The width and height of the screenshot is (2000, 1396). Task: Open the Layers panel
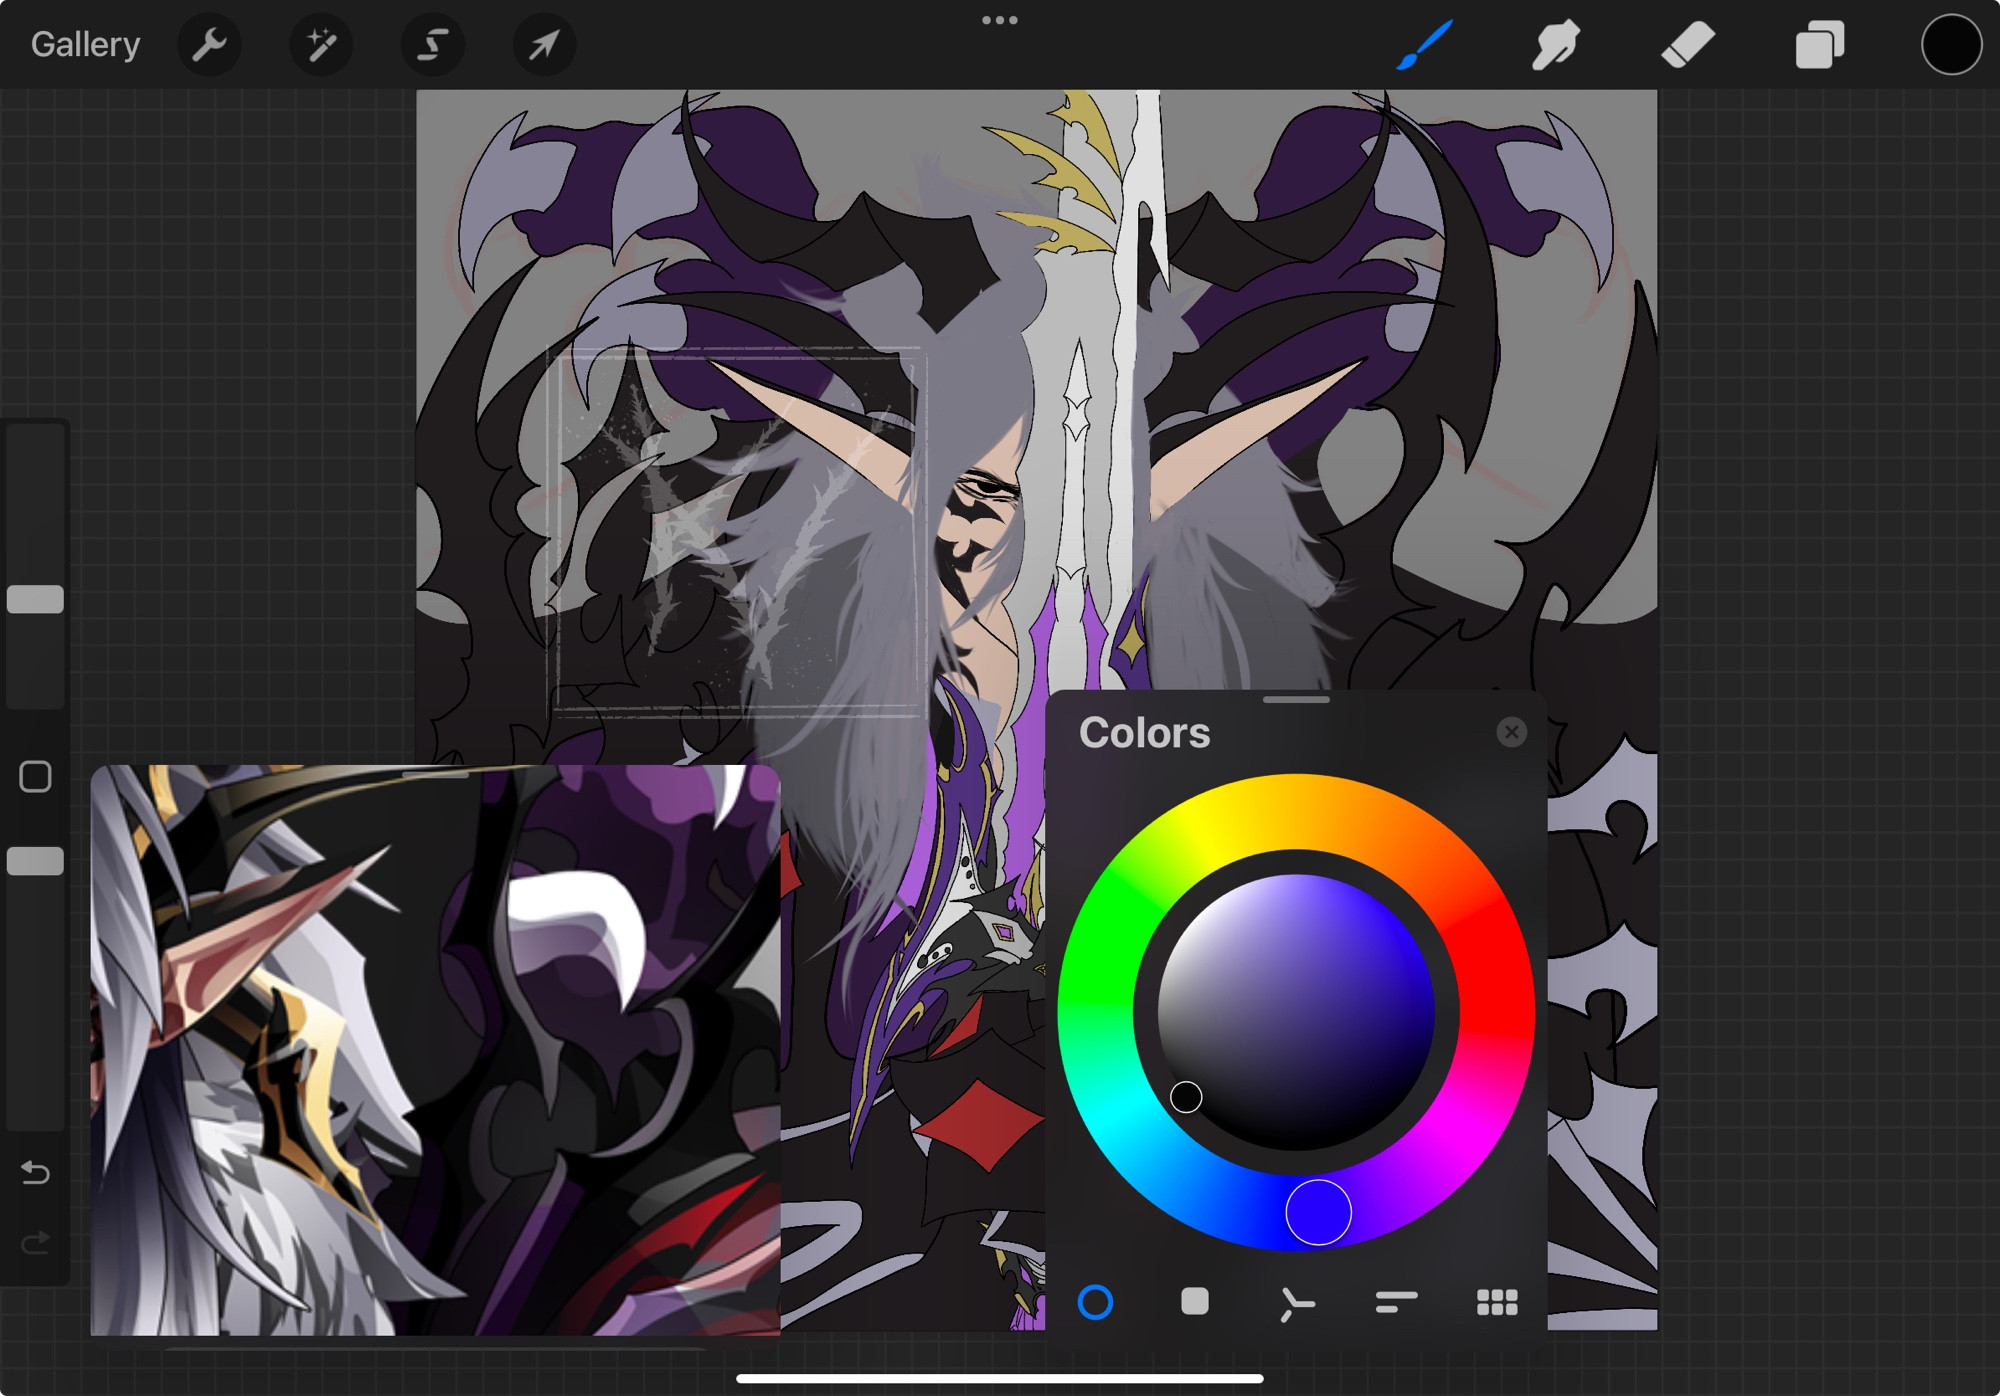click(x=1820, y=45)
